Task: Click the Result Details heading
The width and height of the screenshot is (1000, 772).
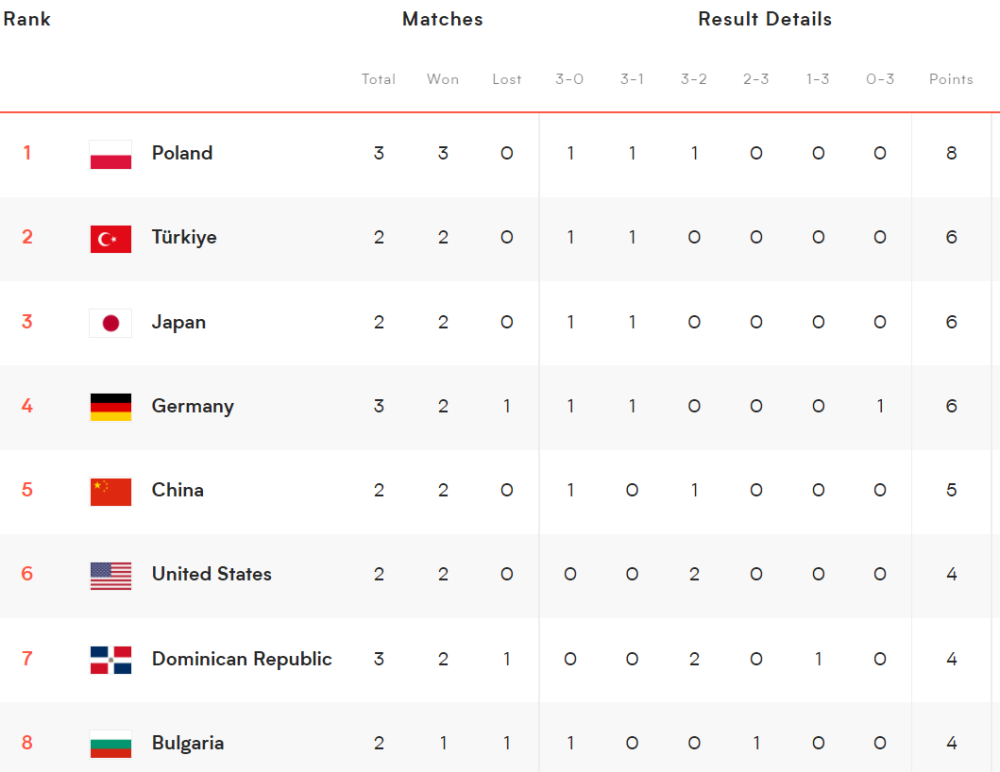Action: point(765,19)
